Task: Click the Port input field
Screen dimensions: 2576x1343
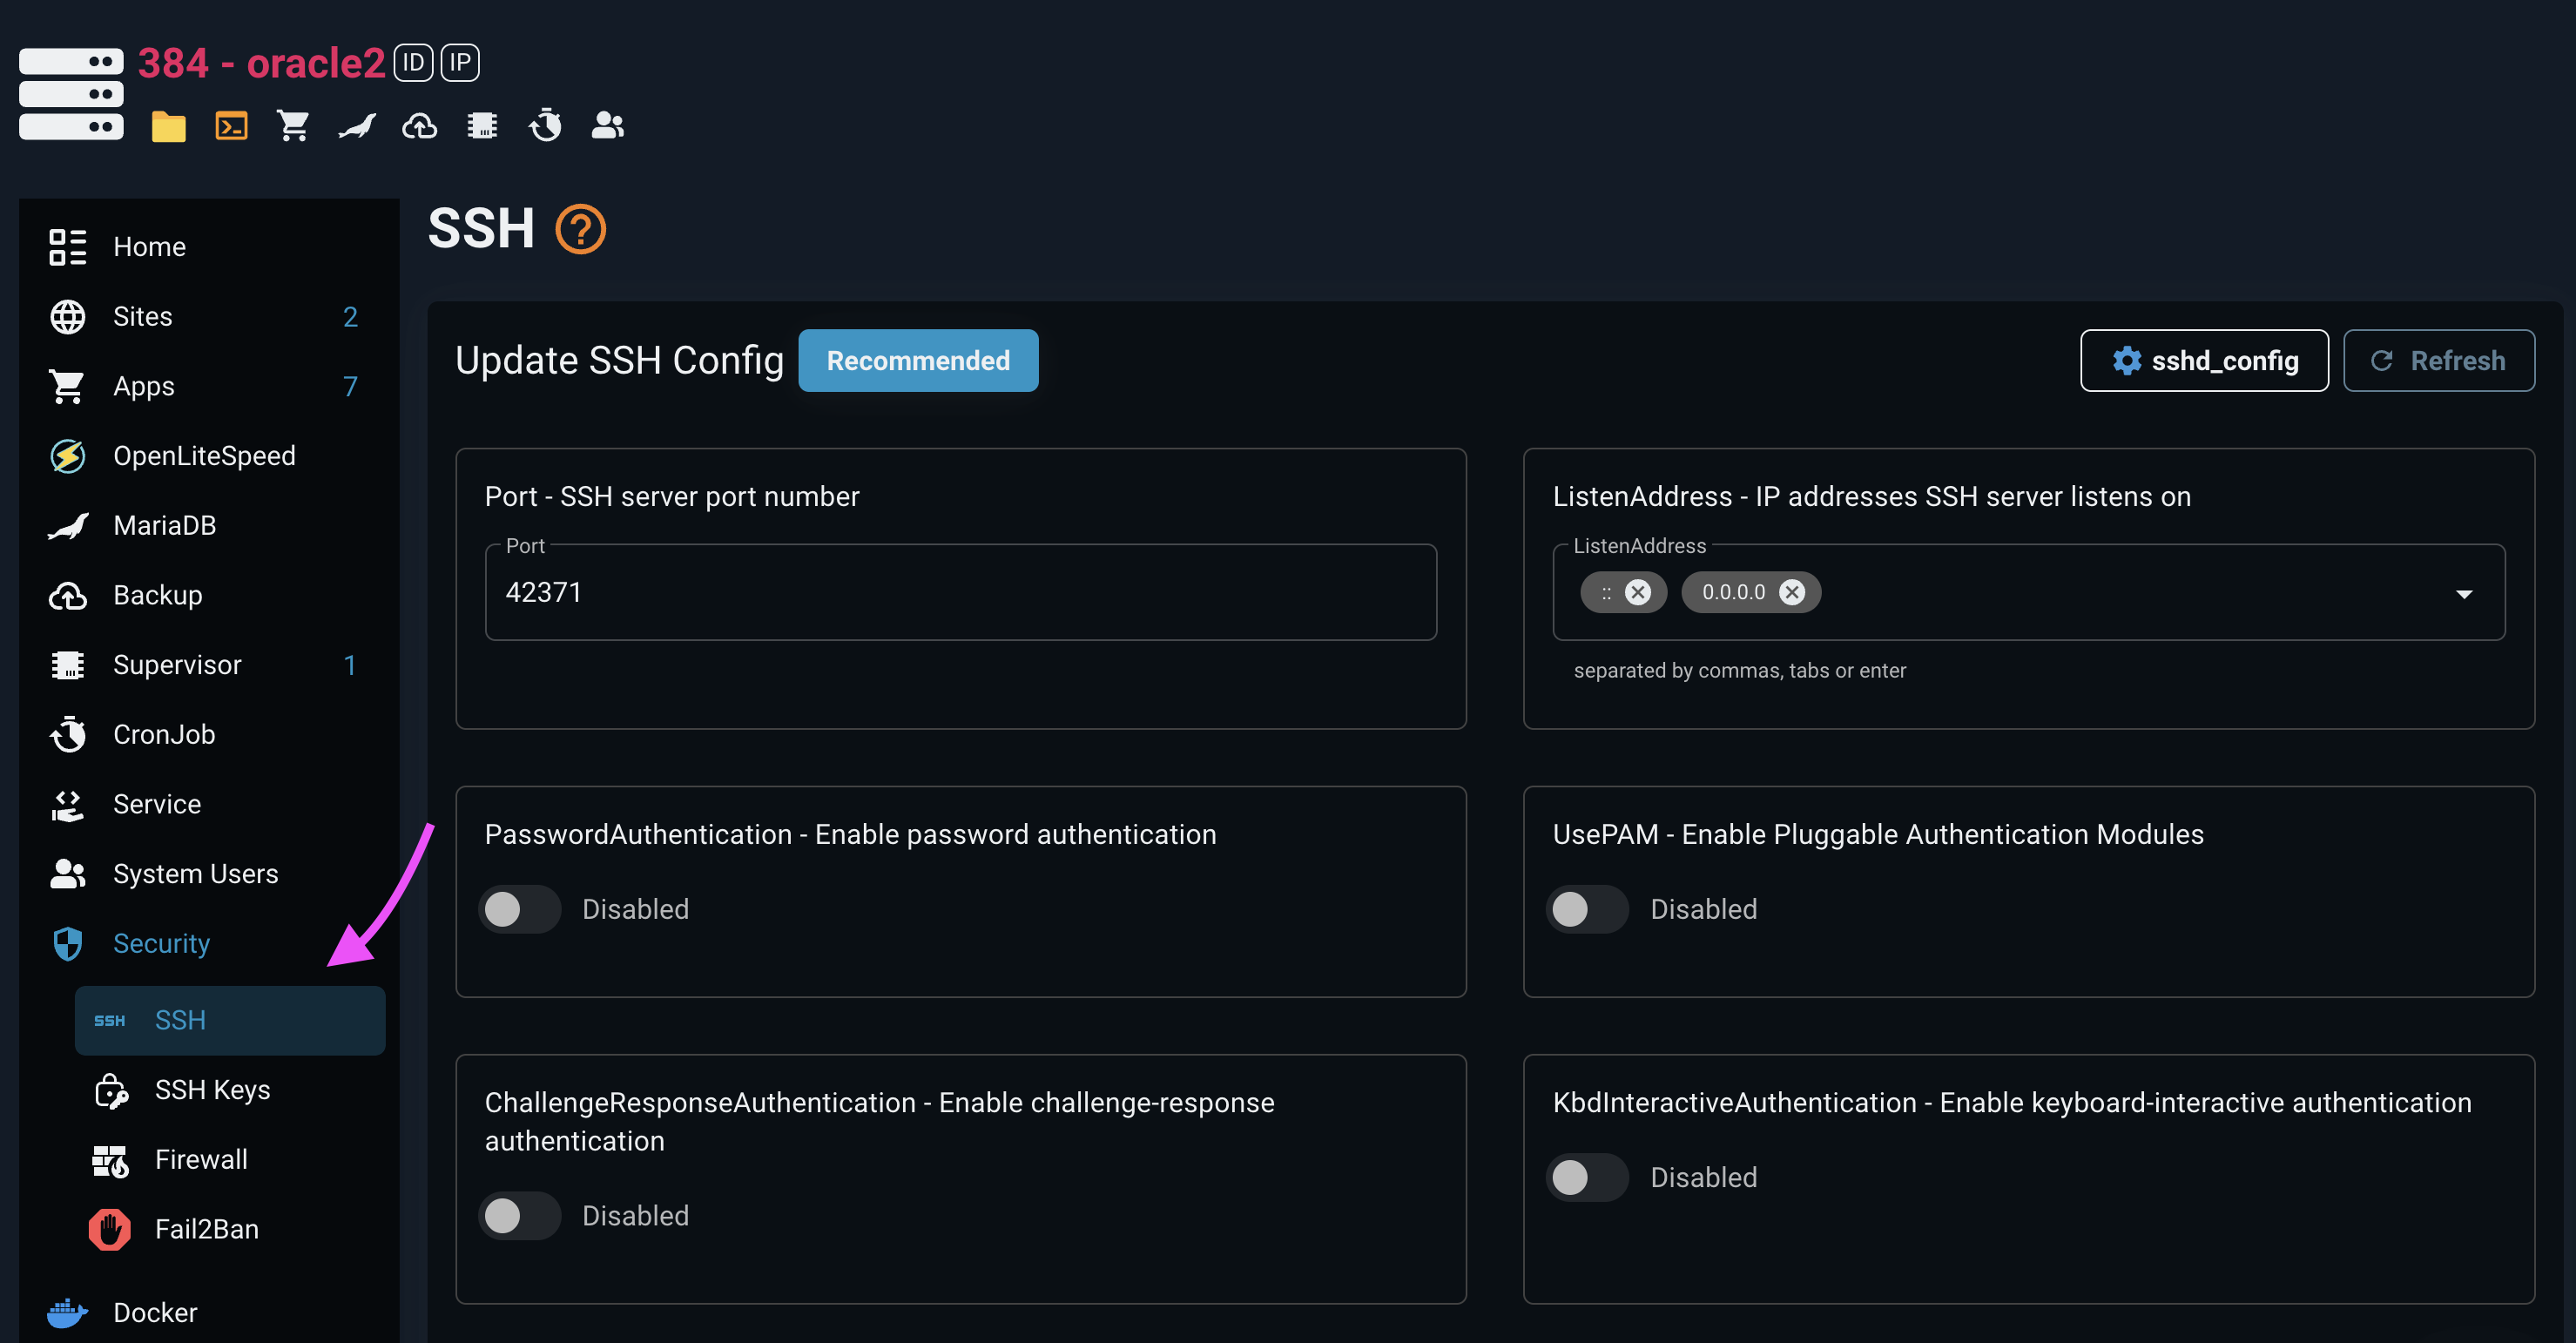Action: pyautogui.click(x=960, y=592)
